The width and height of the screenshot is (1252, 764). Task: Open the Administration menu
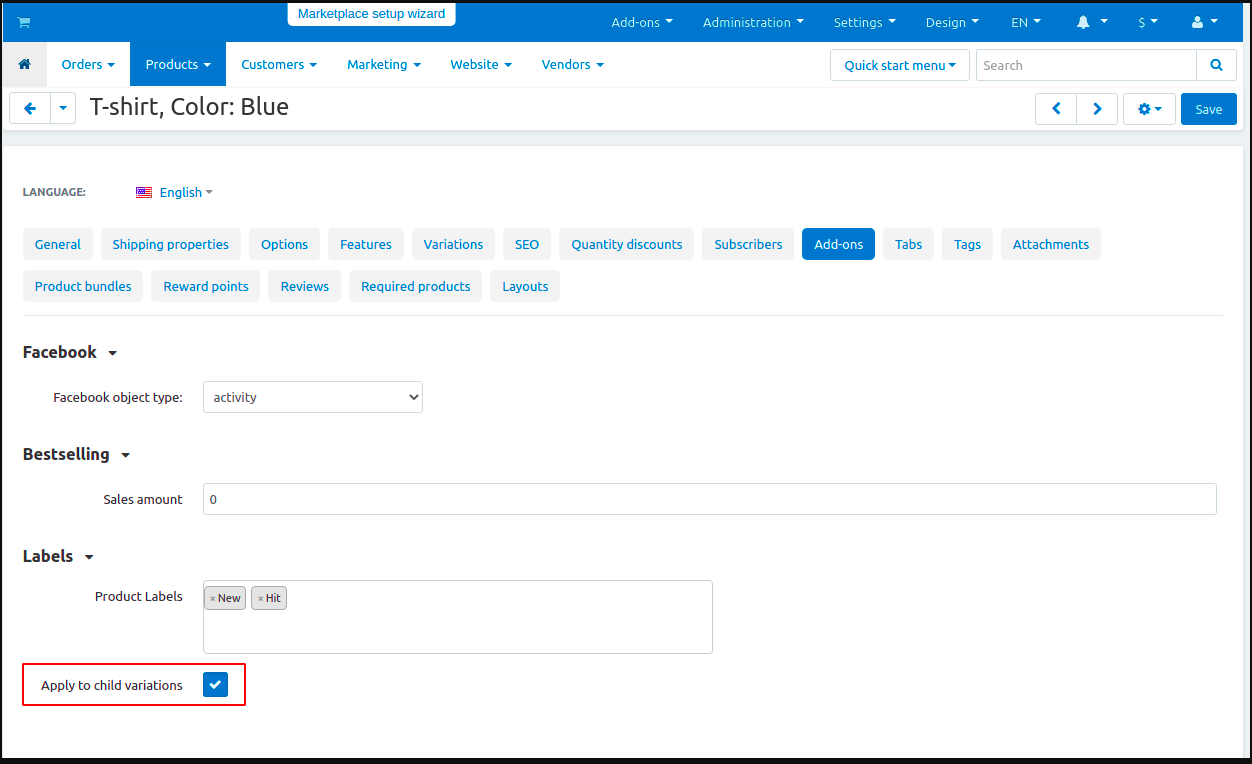pos(753,22)
